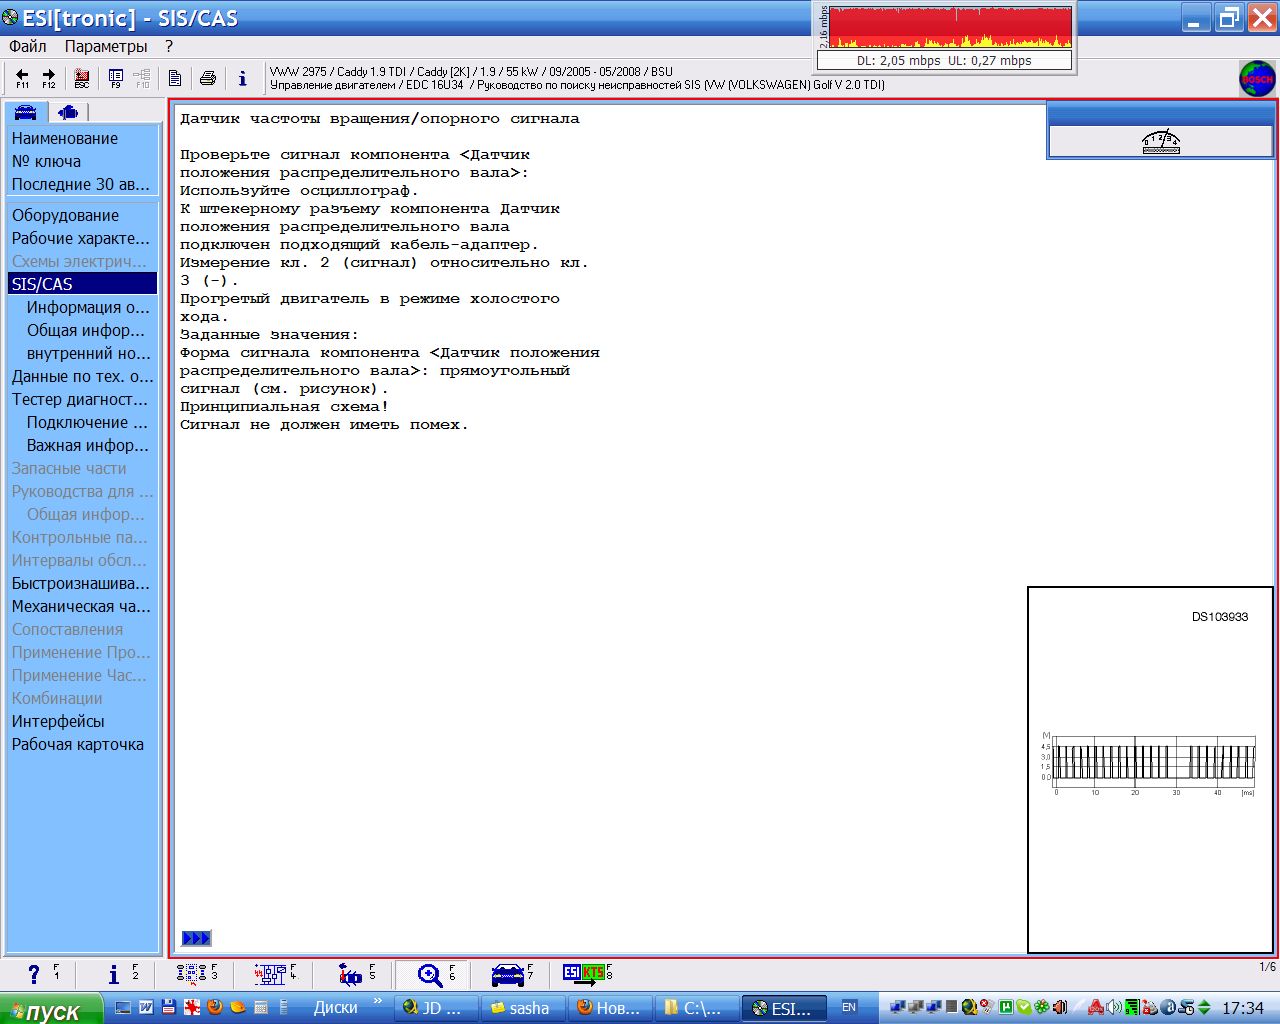The width and height of the screenshot is (1280, 1024).
Task: Open Механическая ча... sidebar item
Action: 83,606
